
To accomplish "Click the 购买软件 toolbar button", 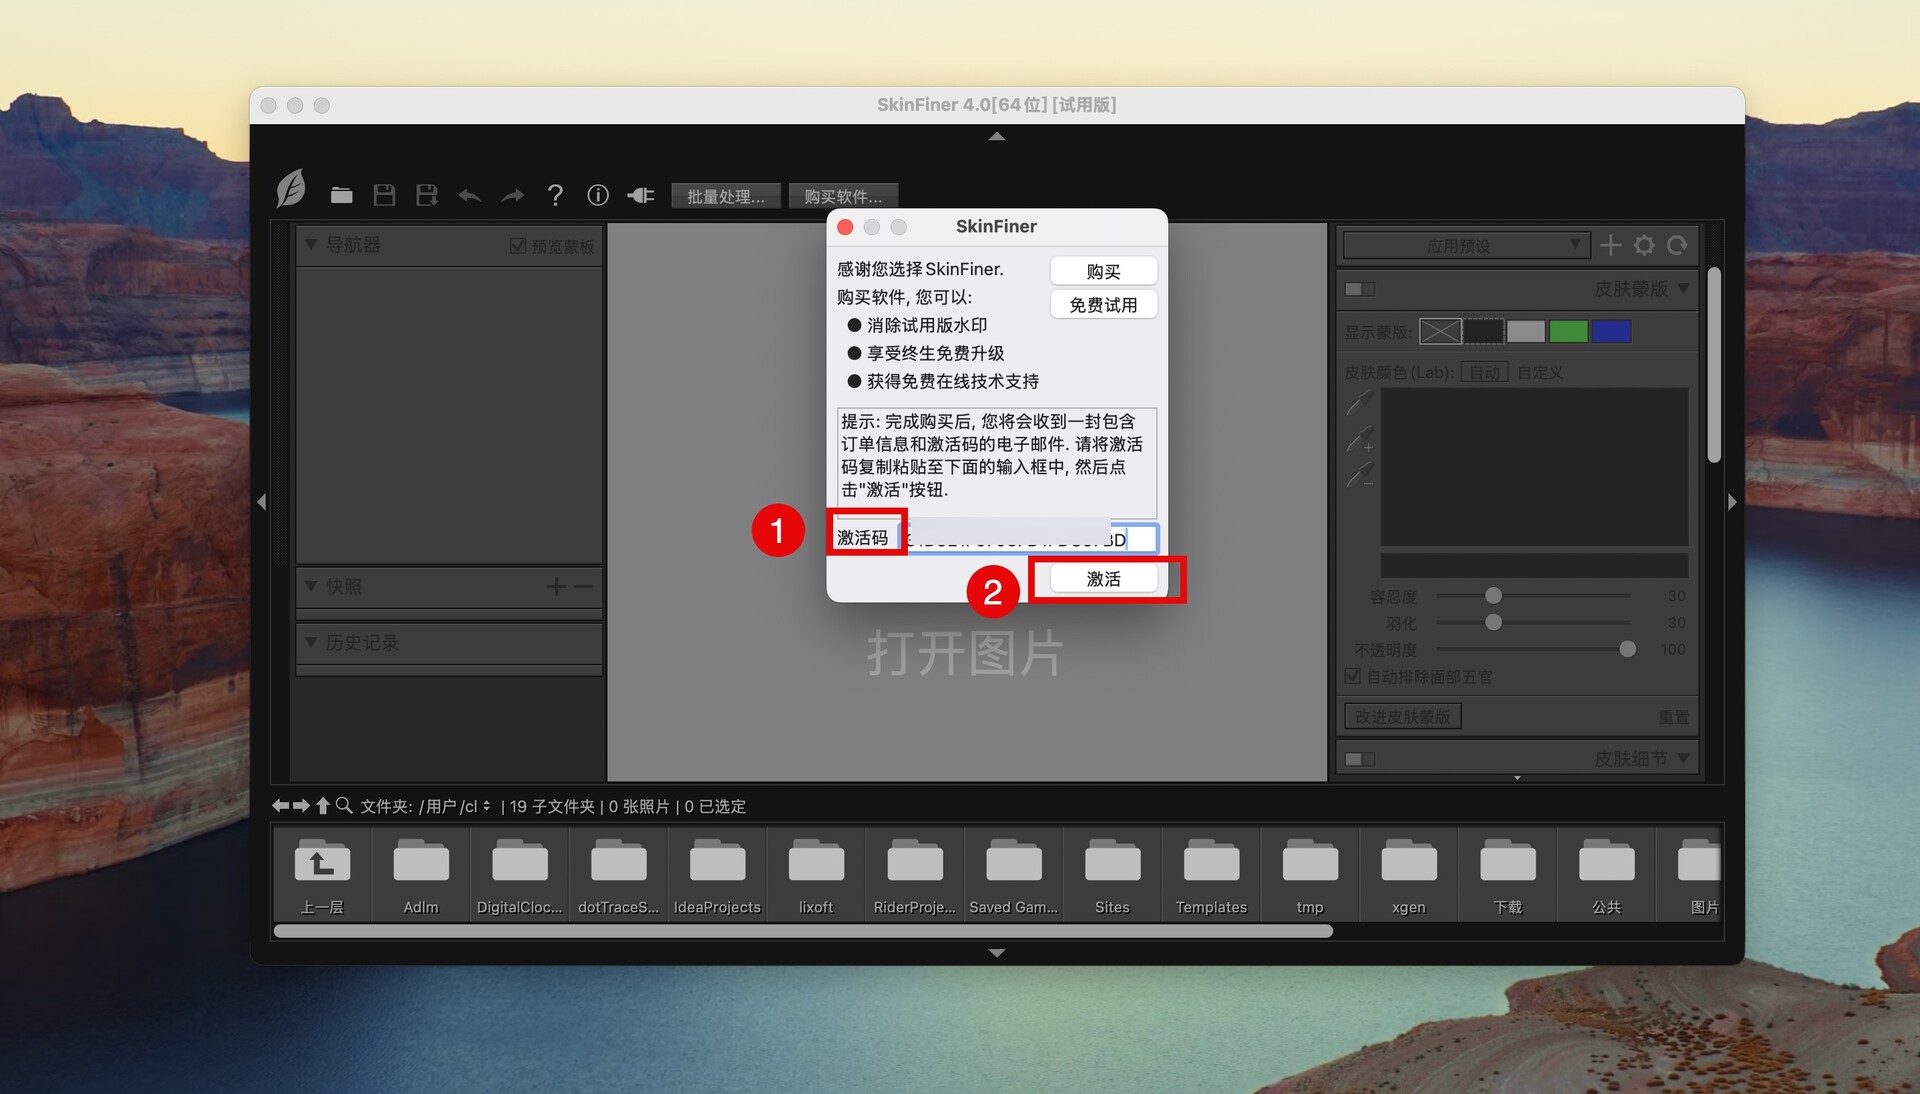I will click(843, 196).
